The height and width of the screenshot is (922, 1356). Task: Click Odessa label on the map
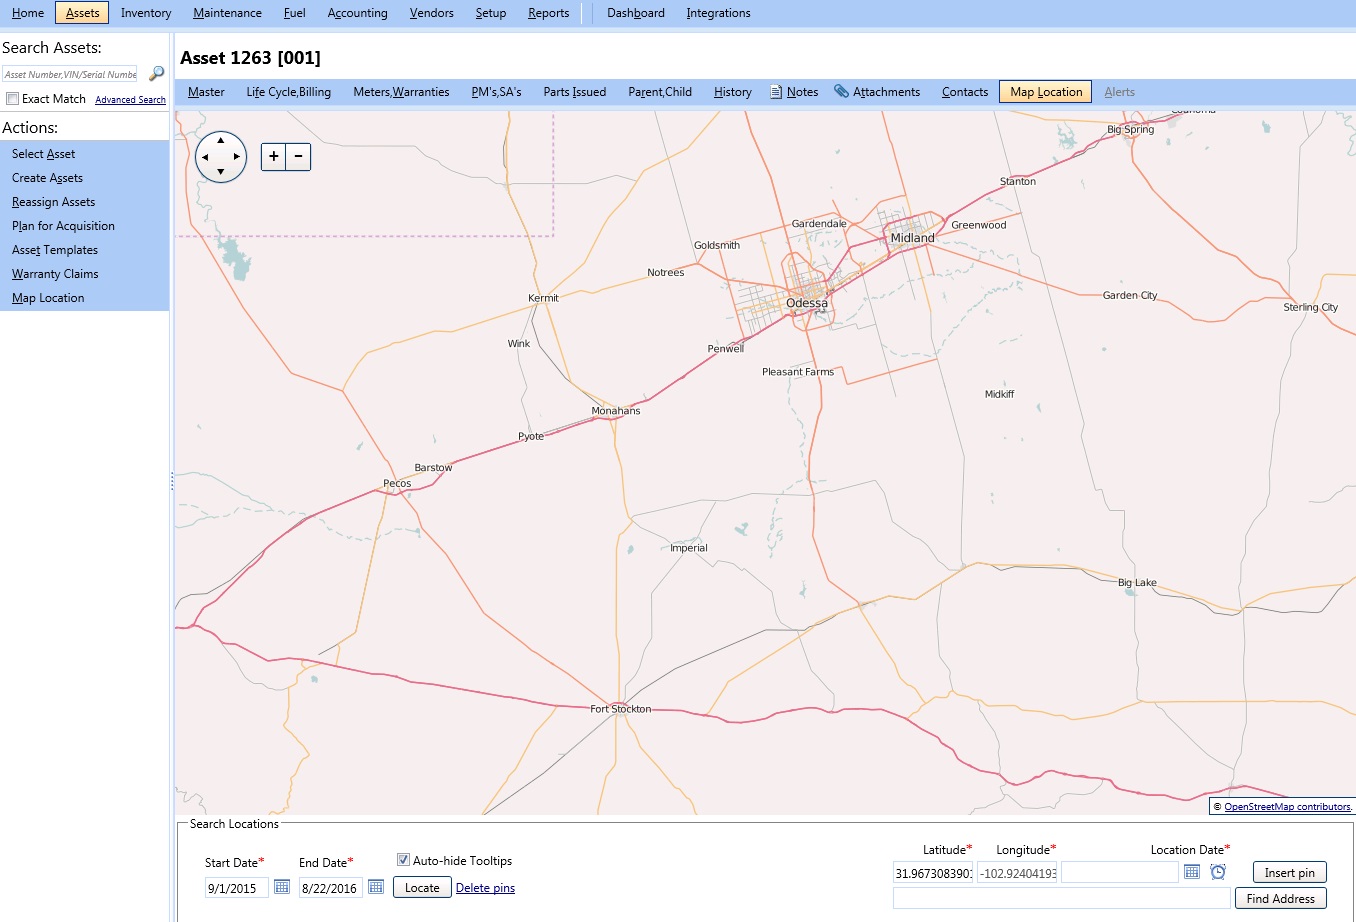pyautogui.click(x=807, y=303)
